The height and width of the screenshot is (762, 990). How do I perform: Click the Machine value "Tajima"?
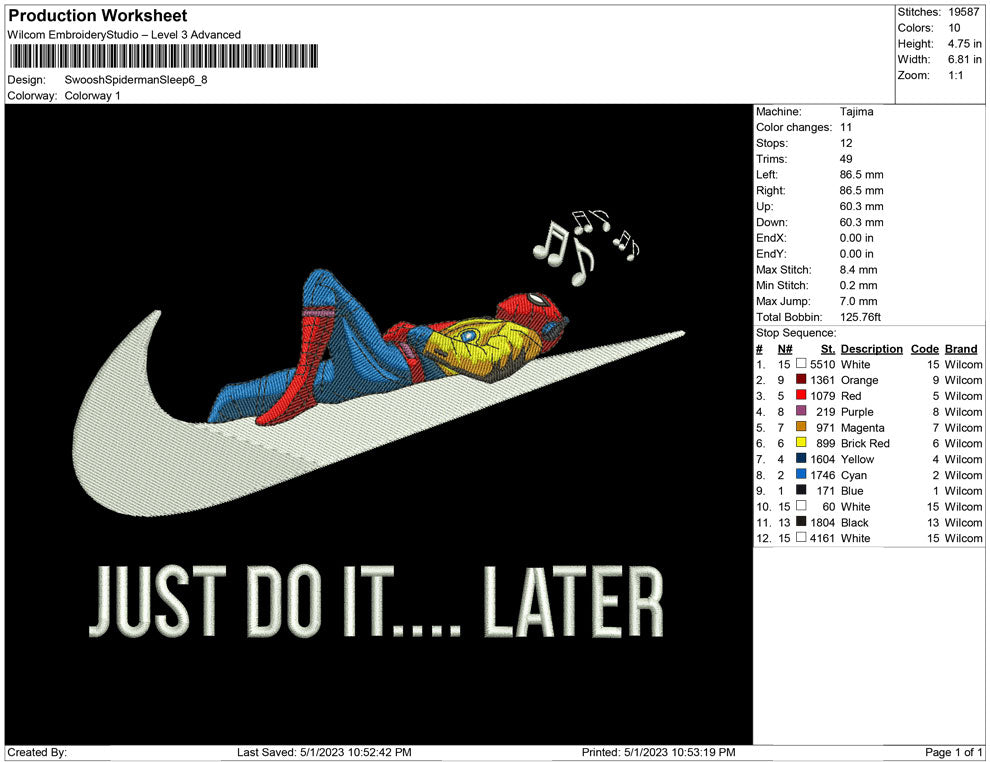(856, 112)
